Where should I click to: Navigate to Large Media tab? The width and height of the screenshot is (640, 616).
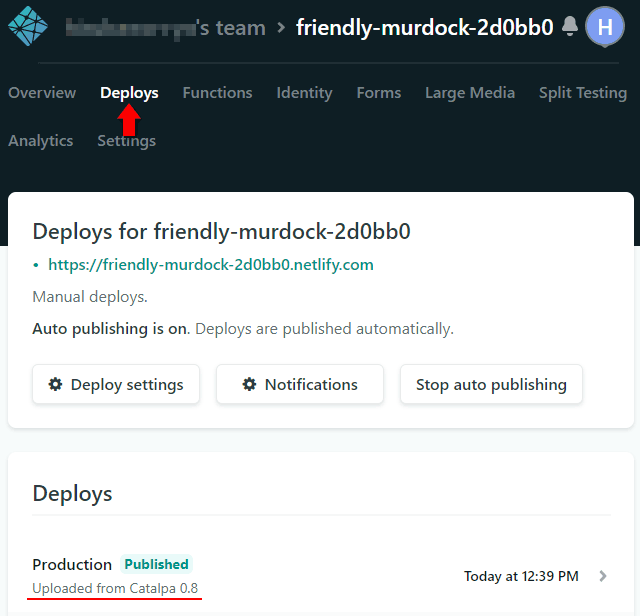point(470,93)
